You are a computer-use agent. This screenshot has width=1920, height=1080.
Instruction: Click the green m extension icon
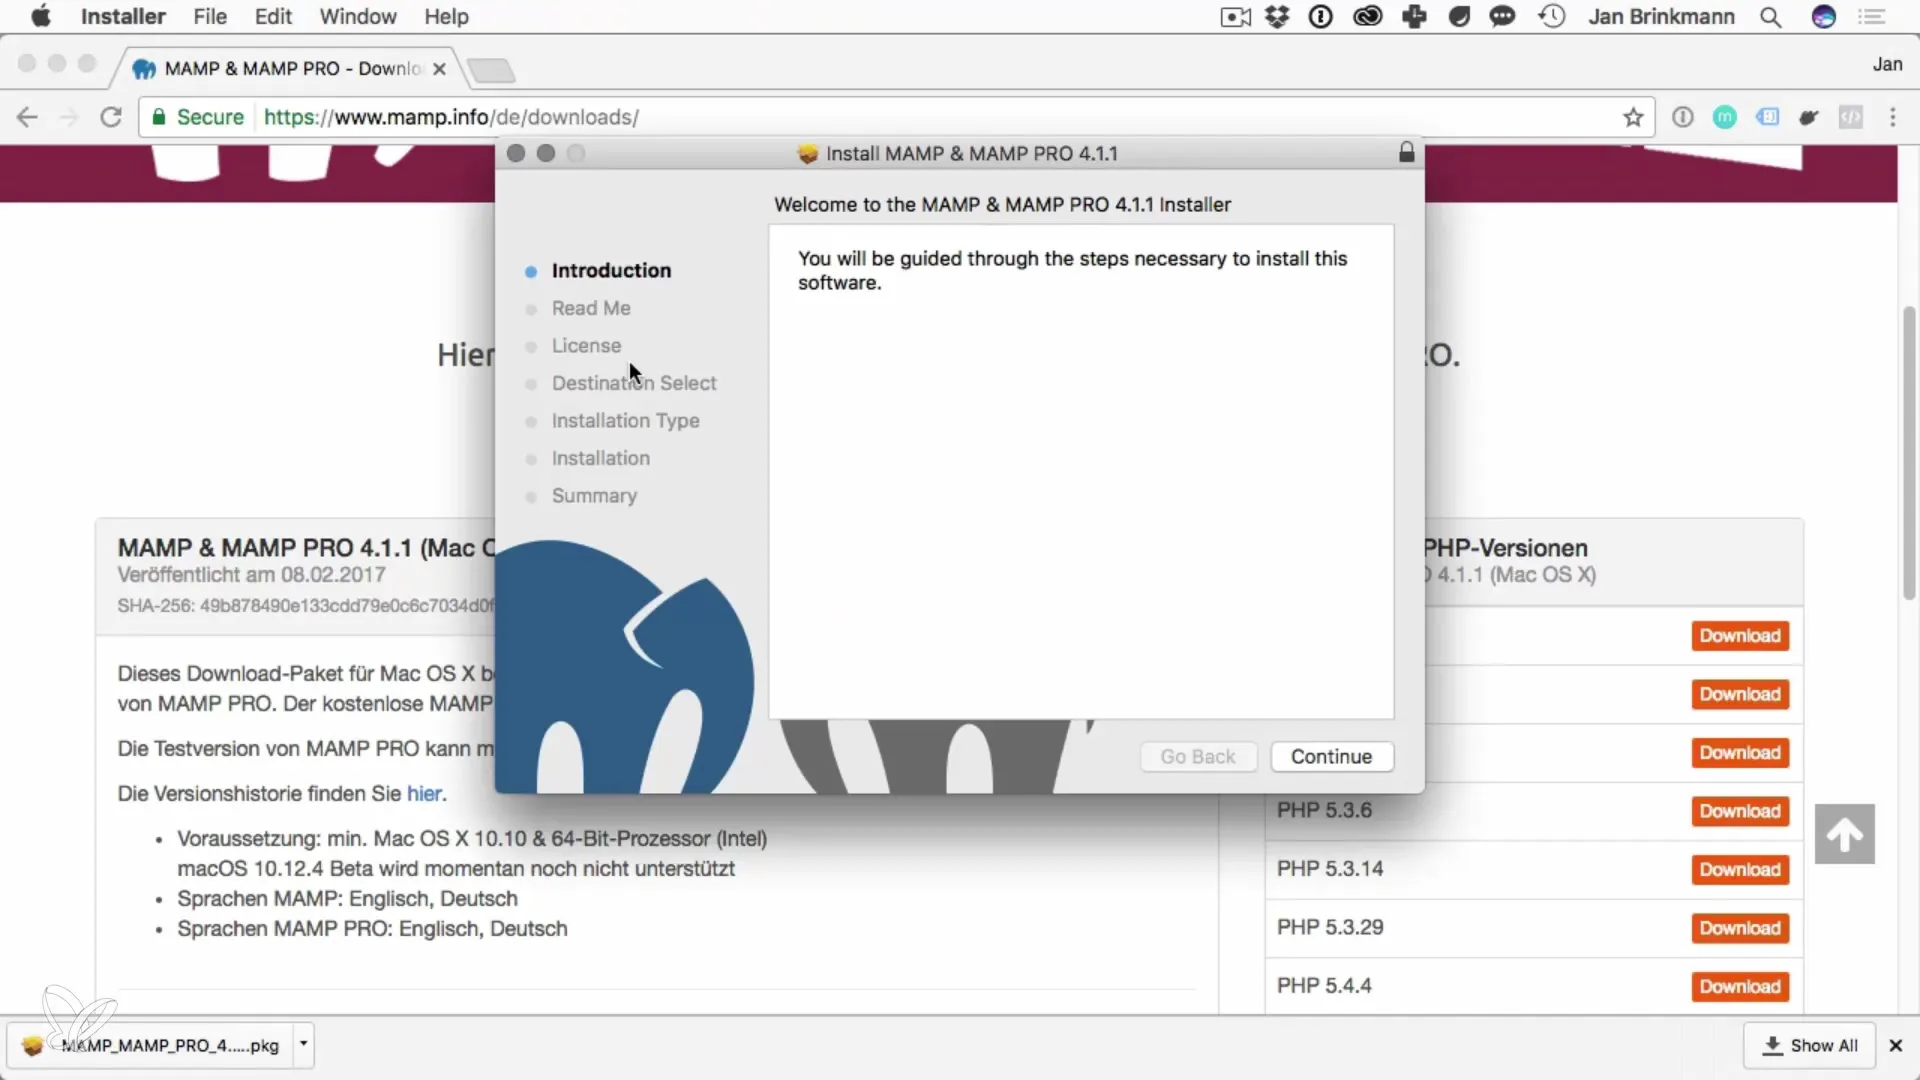1725,117
